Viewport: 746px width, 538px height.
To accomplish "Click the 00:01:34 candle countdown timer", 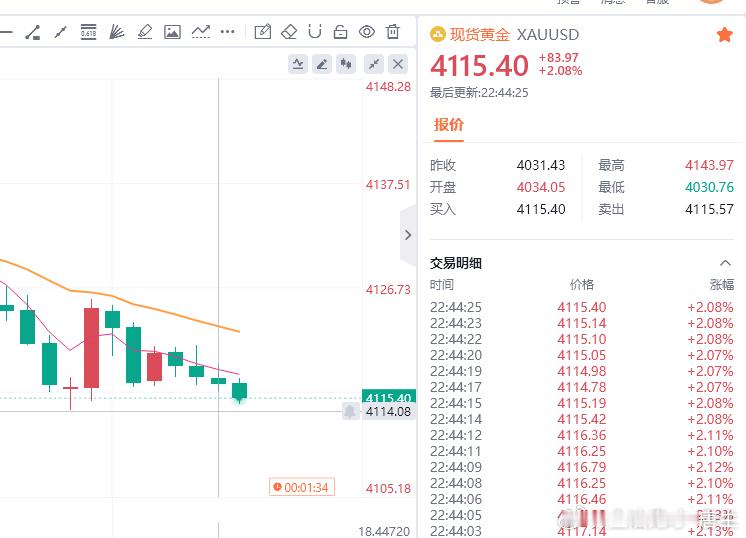I will pyautogui.click(x=302, y=488).
